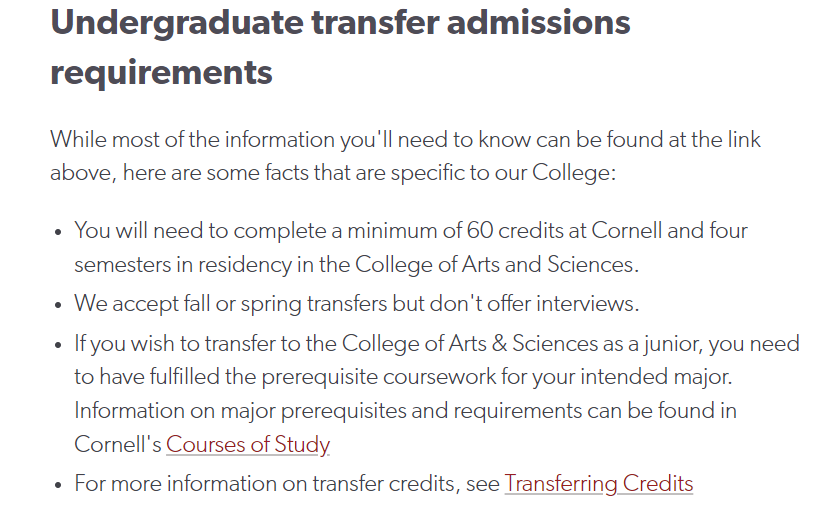Click the text 'specific to our College:'
Image resolution: width=828 pixels, height=519 pixels.
point(503,173)
